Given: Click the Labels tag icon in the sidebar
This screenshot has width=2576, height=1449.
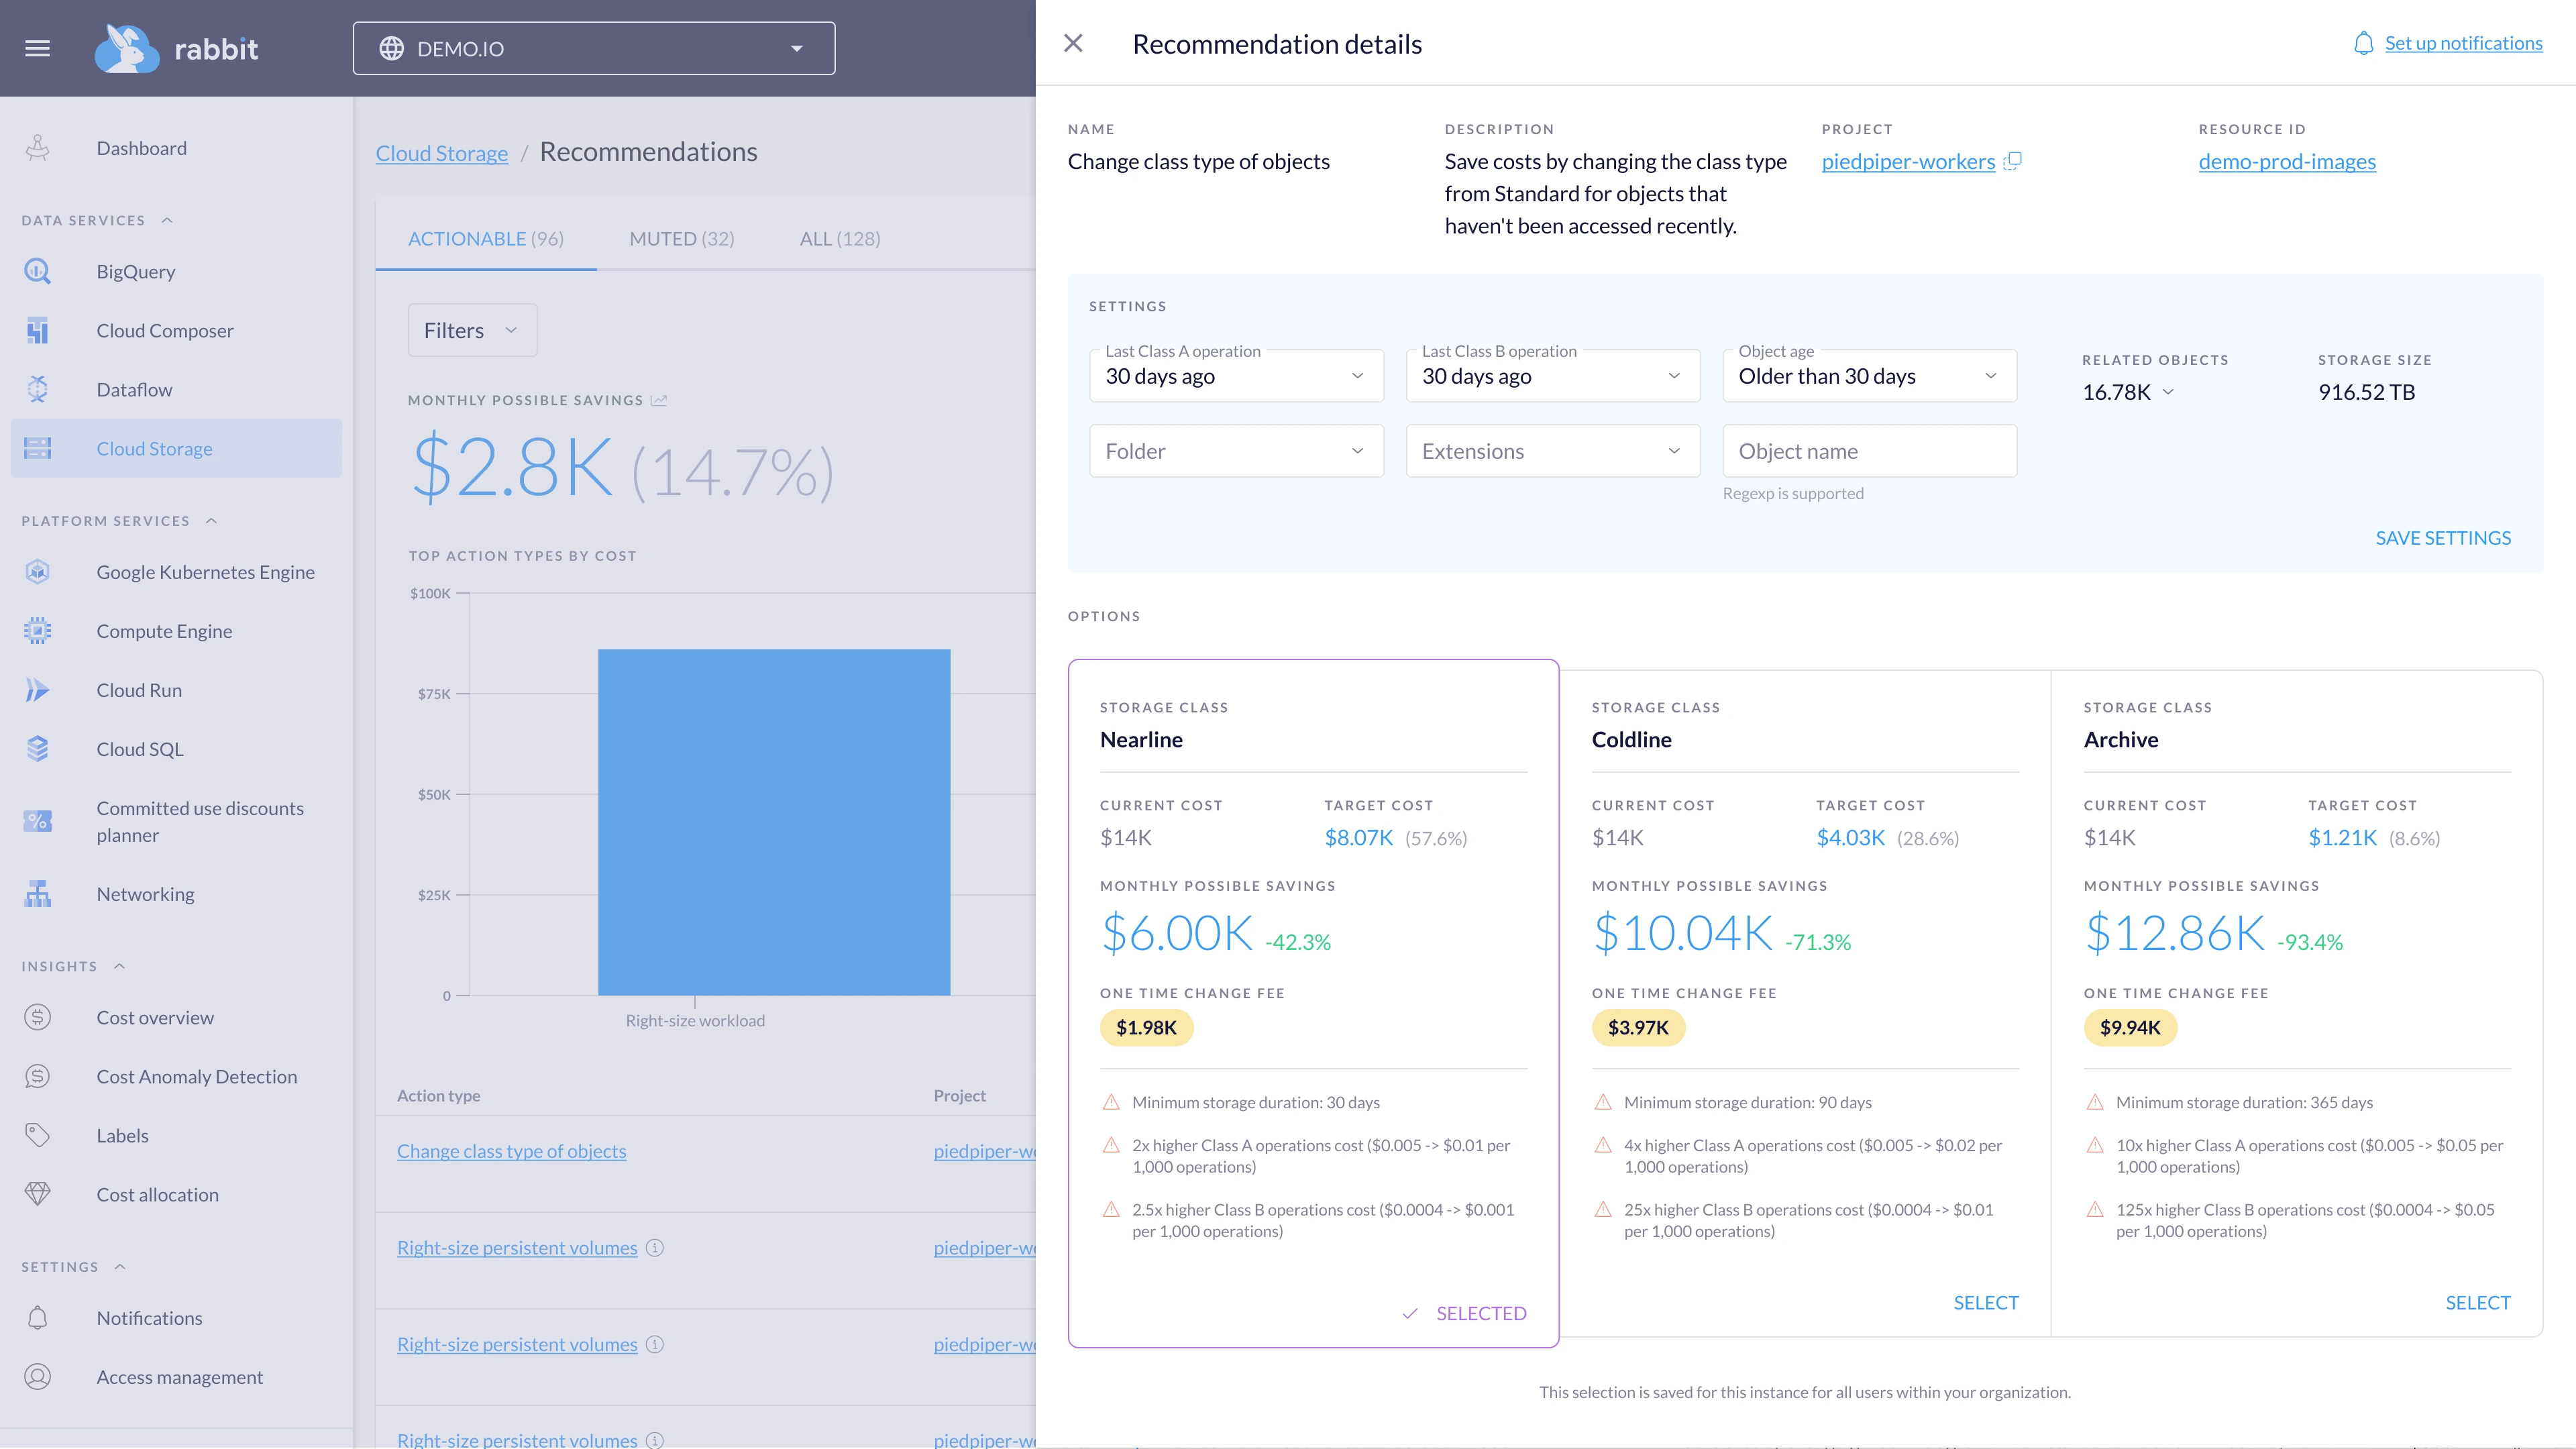Looking at the screenshot, I should click(37, 1135).
